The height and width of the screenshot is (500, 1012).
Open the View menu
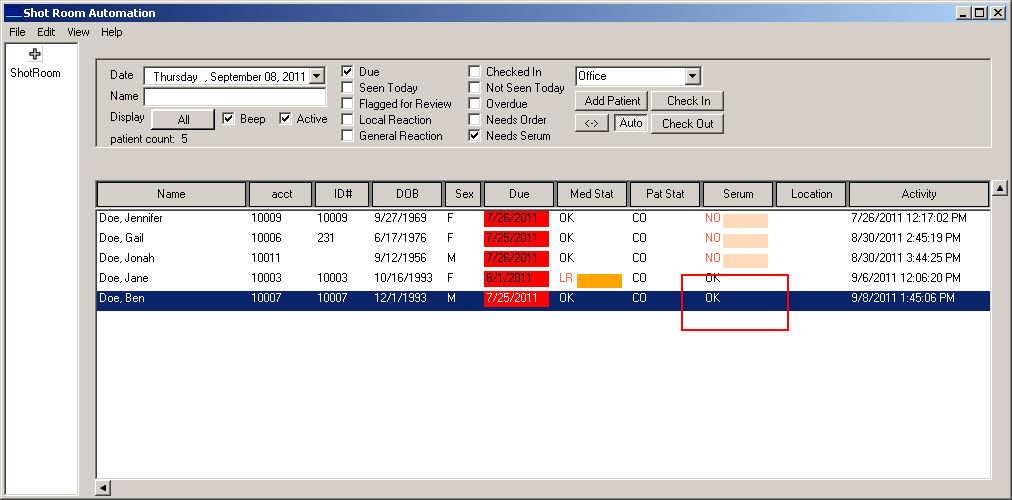pos(78,32)
